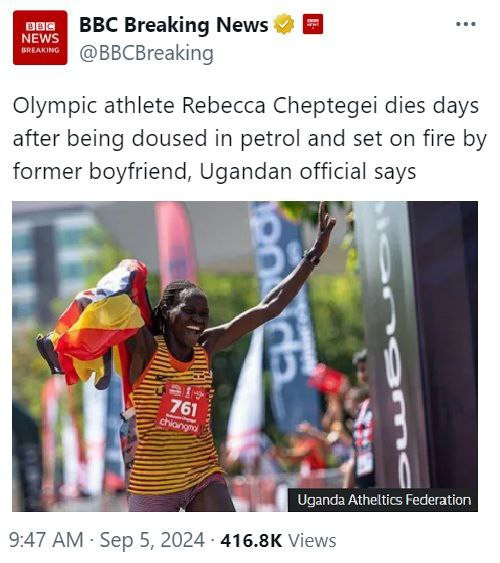The height and width of the screenshot is (563, 500).
Task: Open the attached photo of the runner
Action: [x=245, y=356]
